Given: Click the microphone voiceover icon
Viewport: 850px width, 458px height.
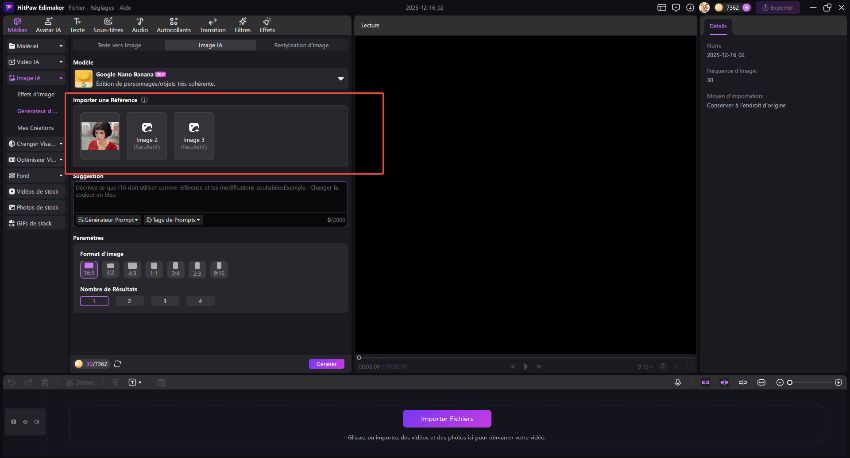Looking at the screenshot, I should tap(677, 382).
